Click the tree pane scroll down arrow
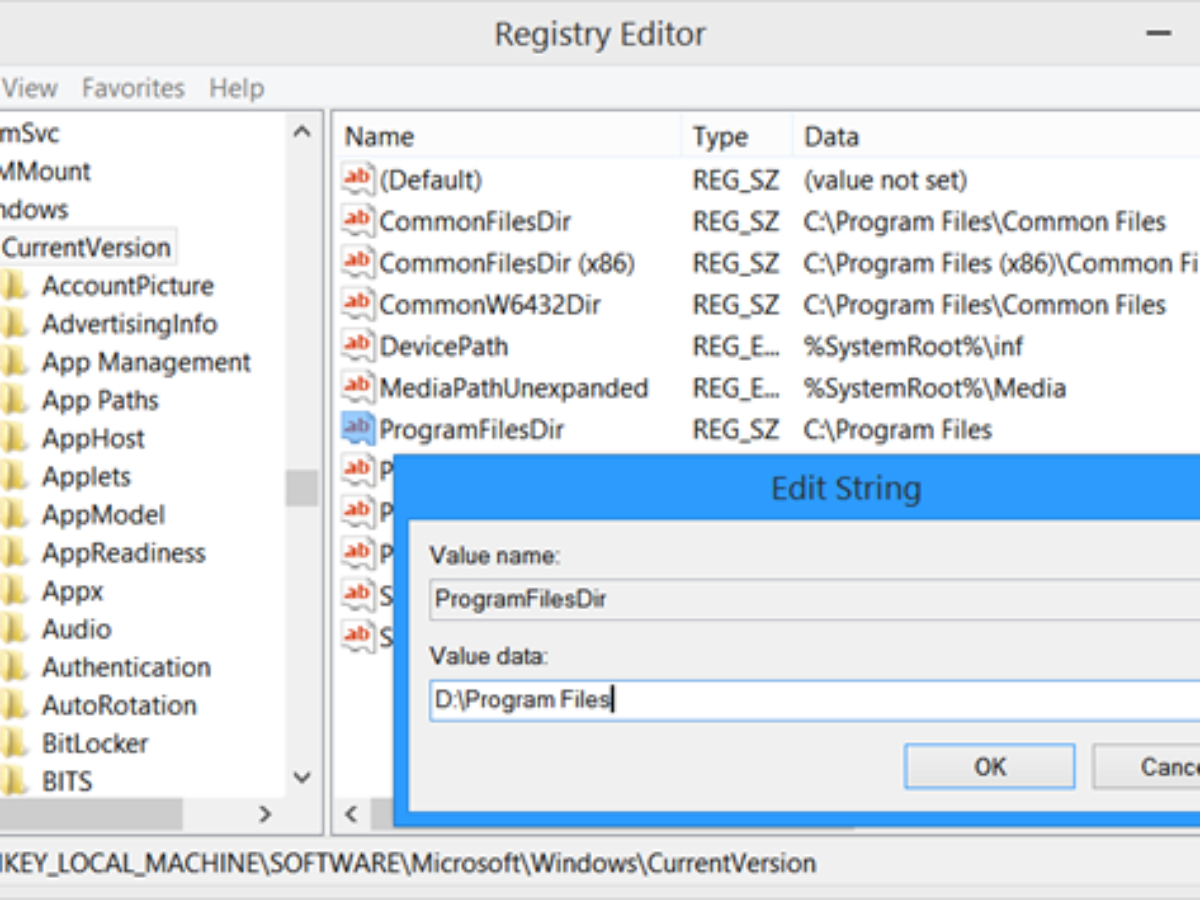Viewport: 1200px width, 900px height. pyautogui.click(x=301, y=777)
